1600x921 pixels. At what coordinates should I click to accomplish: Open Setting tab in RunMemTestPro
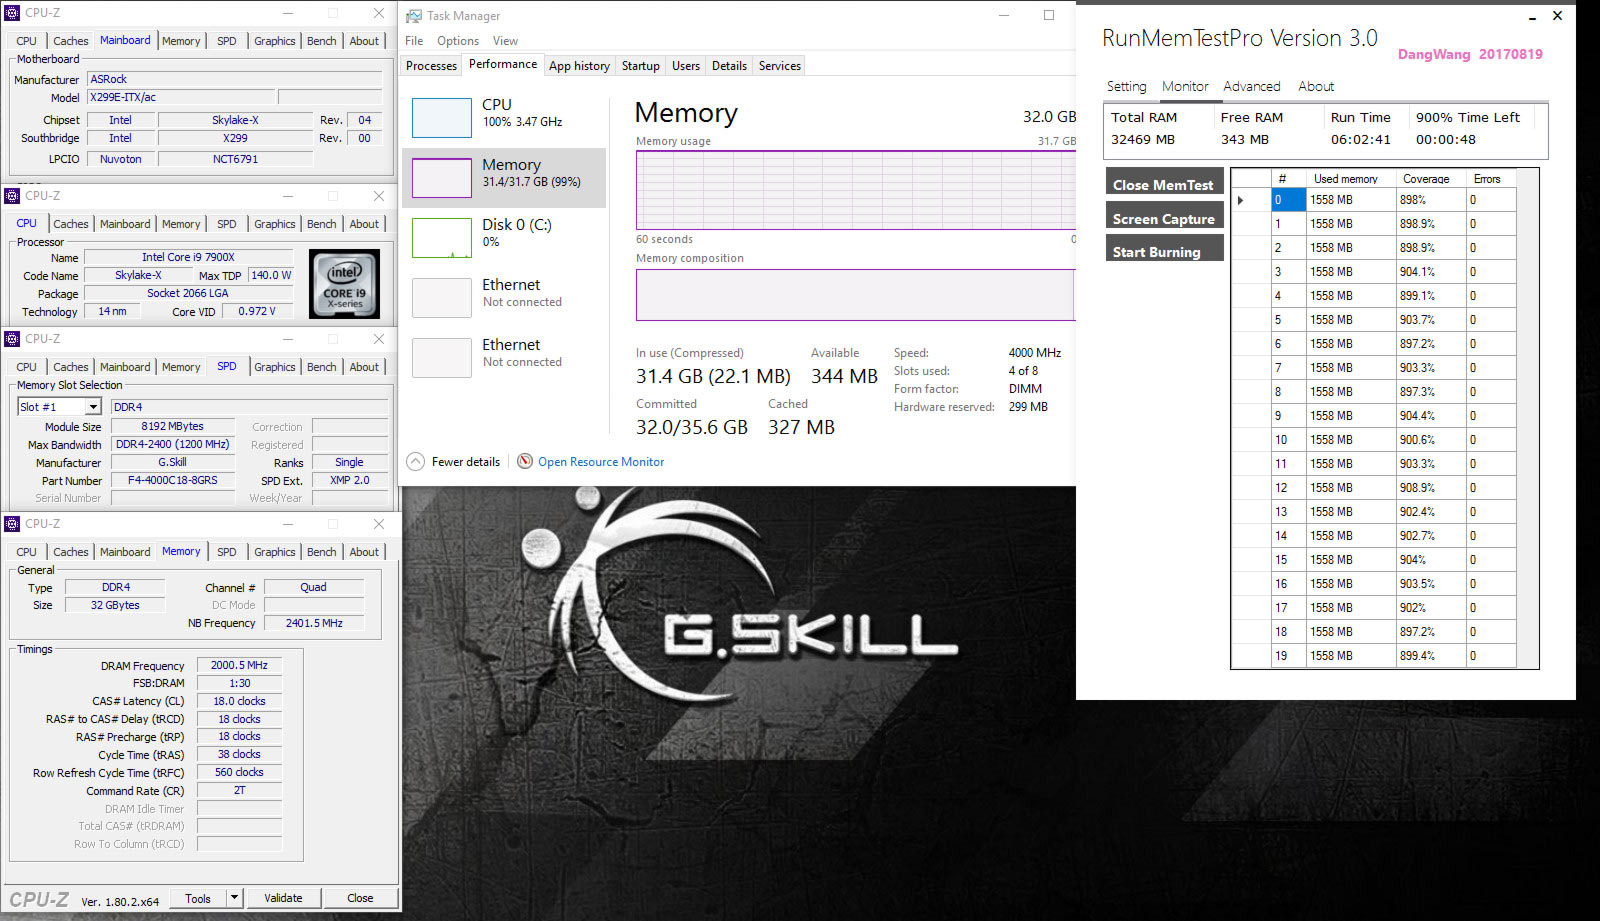pyautogui.click(x=1126, y=87)
